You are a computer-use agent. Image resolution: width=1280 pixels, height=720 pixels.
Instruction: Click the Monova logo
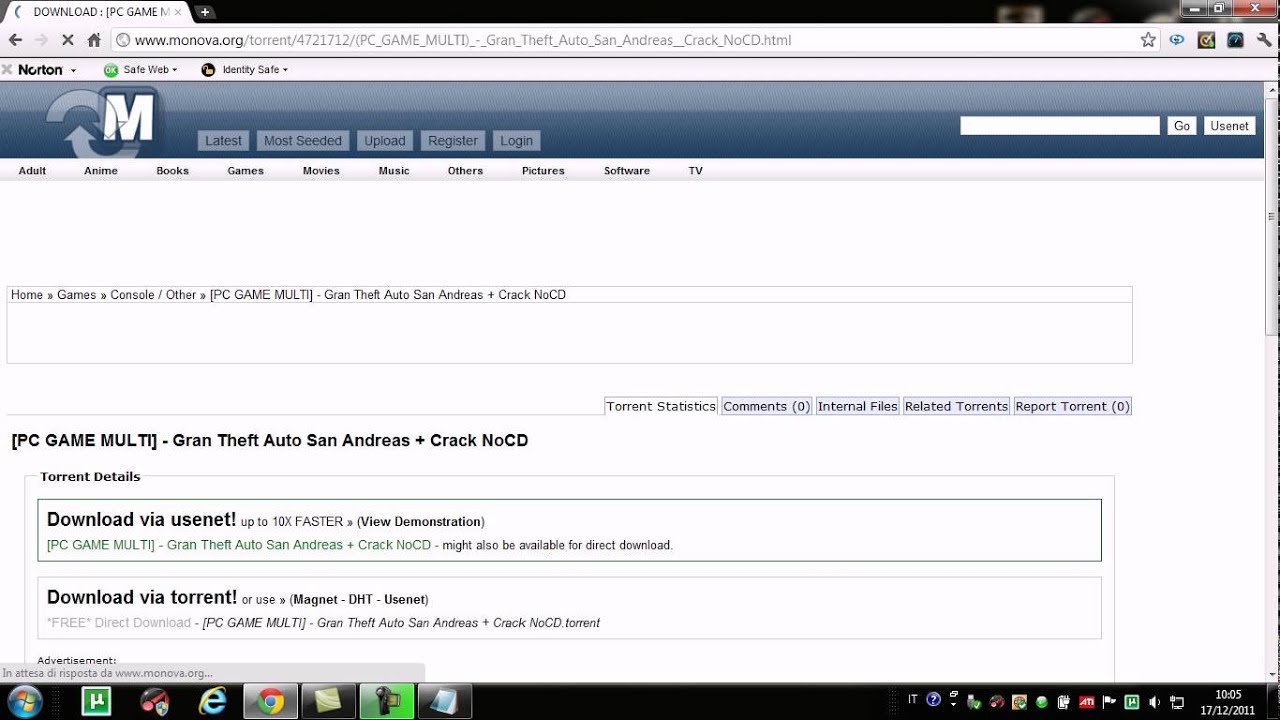point(103,121)
